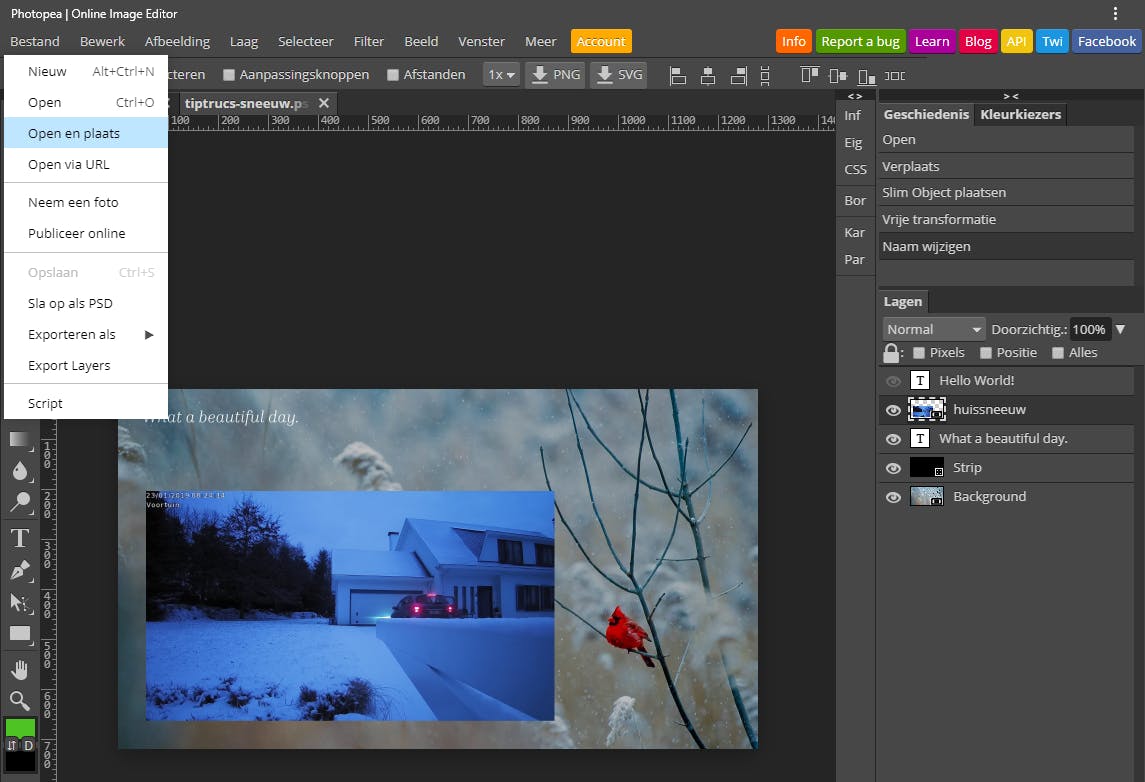Open the Normal blend mode dropdown
This screenshot has height=782, width=1145.
[934, 329]
